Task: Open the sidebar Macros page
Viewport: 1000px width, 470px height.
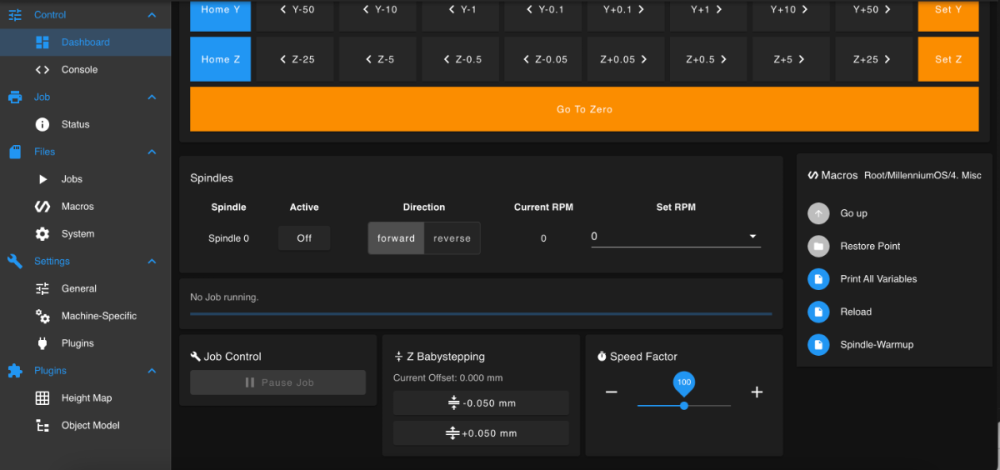Action: point(85,207)
